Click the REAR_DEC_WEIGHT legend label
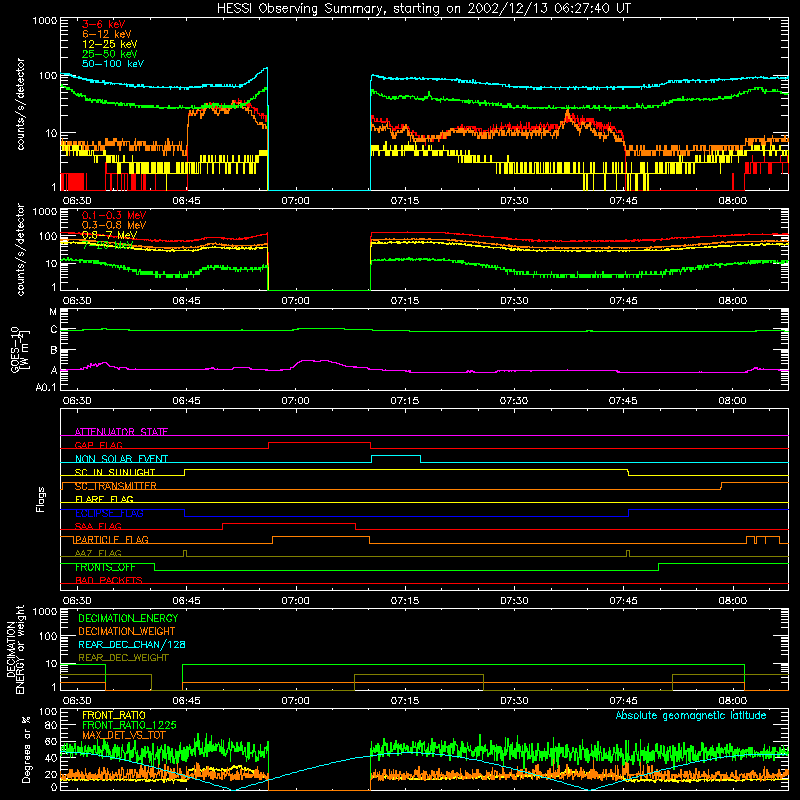This screenshot has width=800, height=800. (123, 658)
